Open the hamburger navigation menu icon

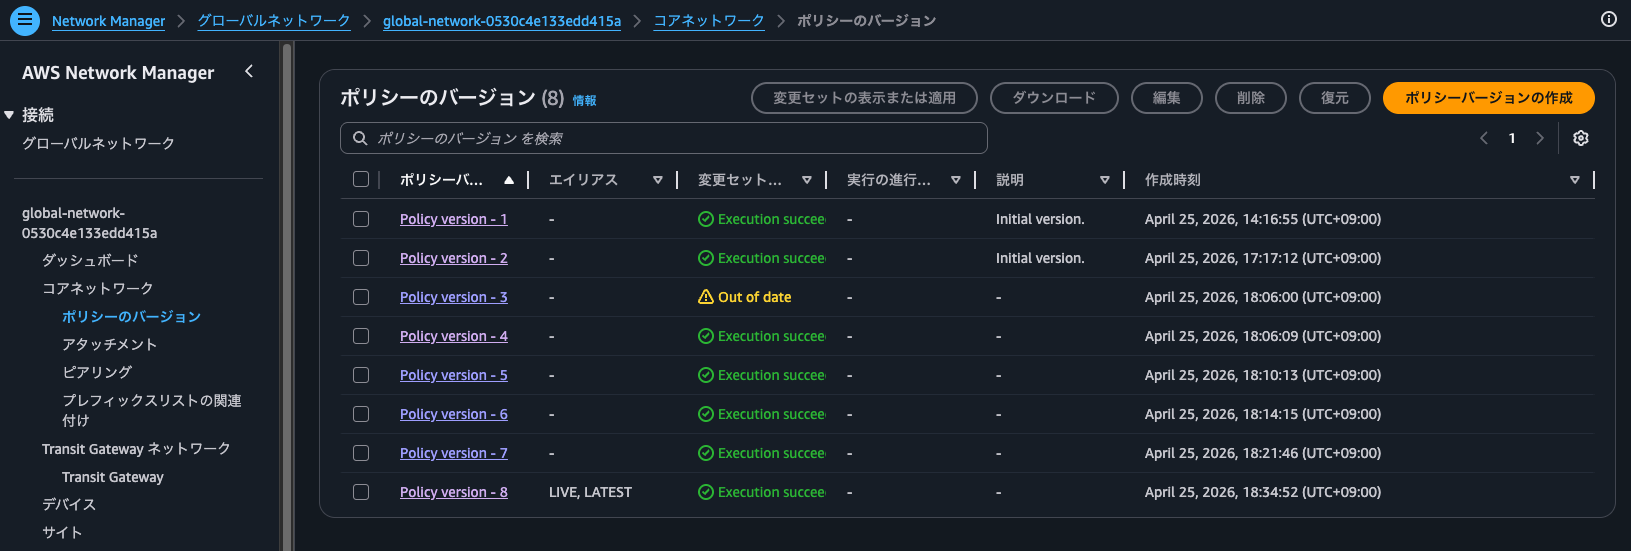24,20
